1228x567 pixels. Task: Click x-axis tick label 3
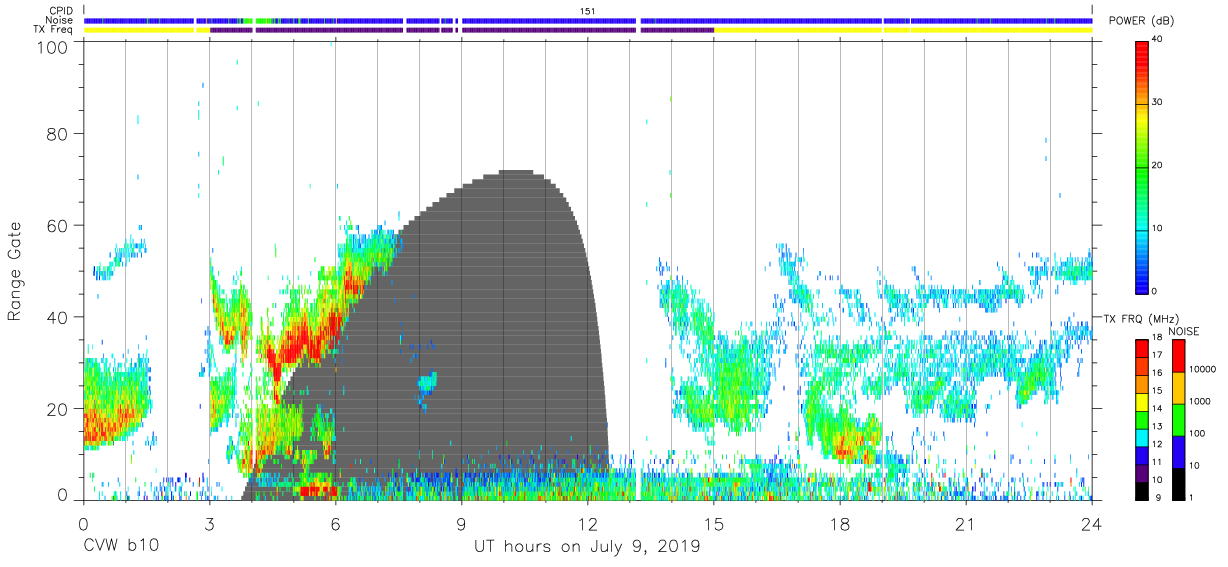[x=209, y=524]
